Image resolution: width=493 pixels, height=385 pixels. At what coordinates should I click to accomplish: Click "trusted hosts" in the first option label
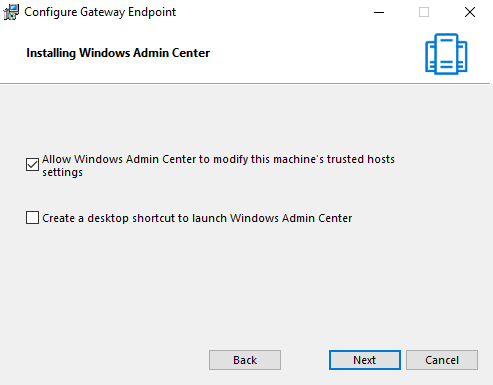tap(361, 159)
